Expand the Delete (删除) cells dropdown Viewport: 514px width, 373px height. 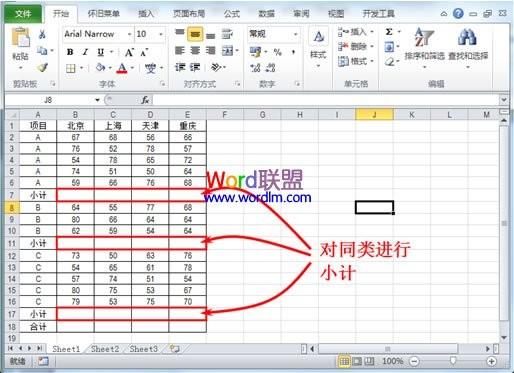(x=372, y=47)
